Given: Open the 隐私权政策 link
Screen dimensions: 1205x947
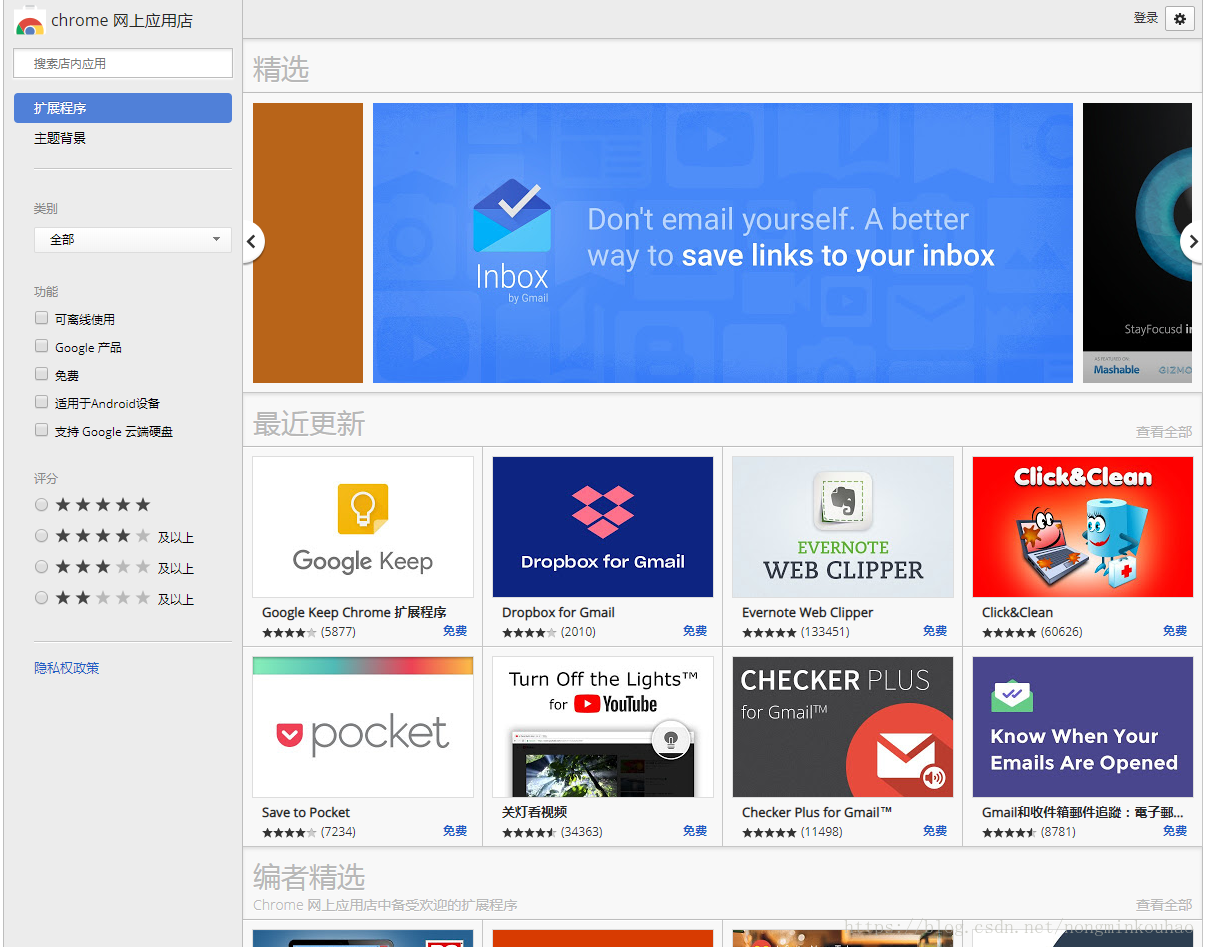Looking at the screenshot, I should 67,668.
